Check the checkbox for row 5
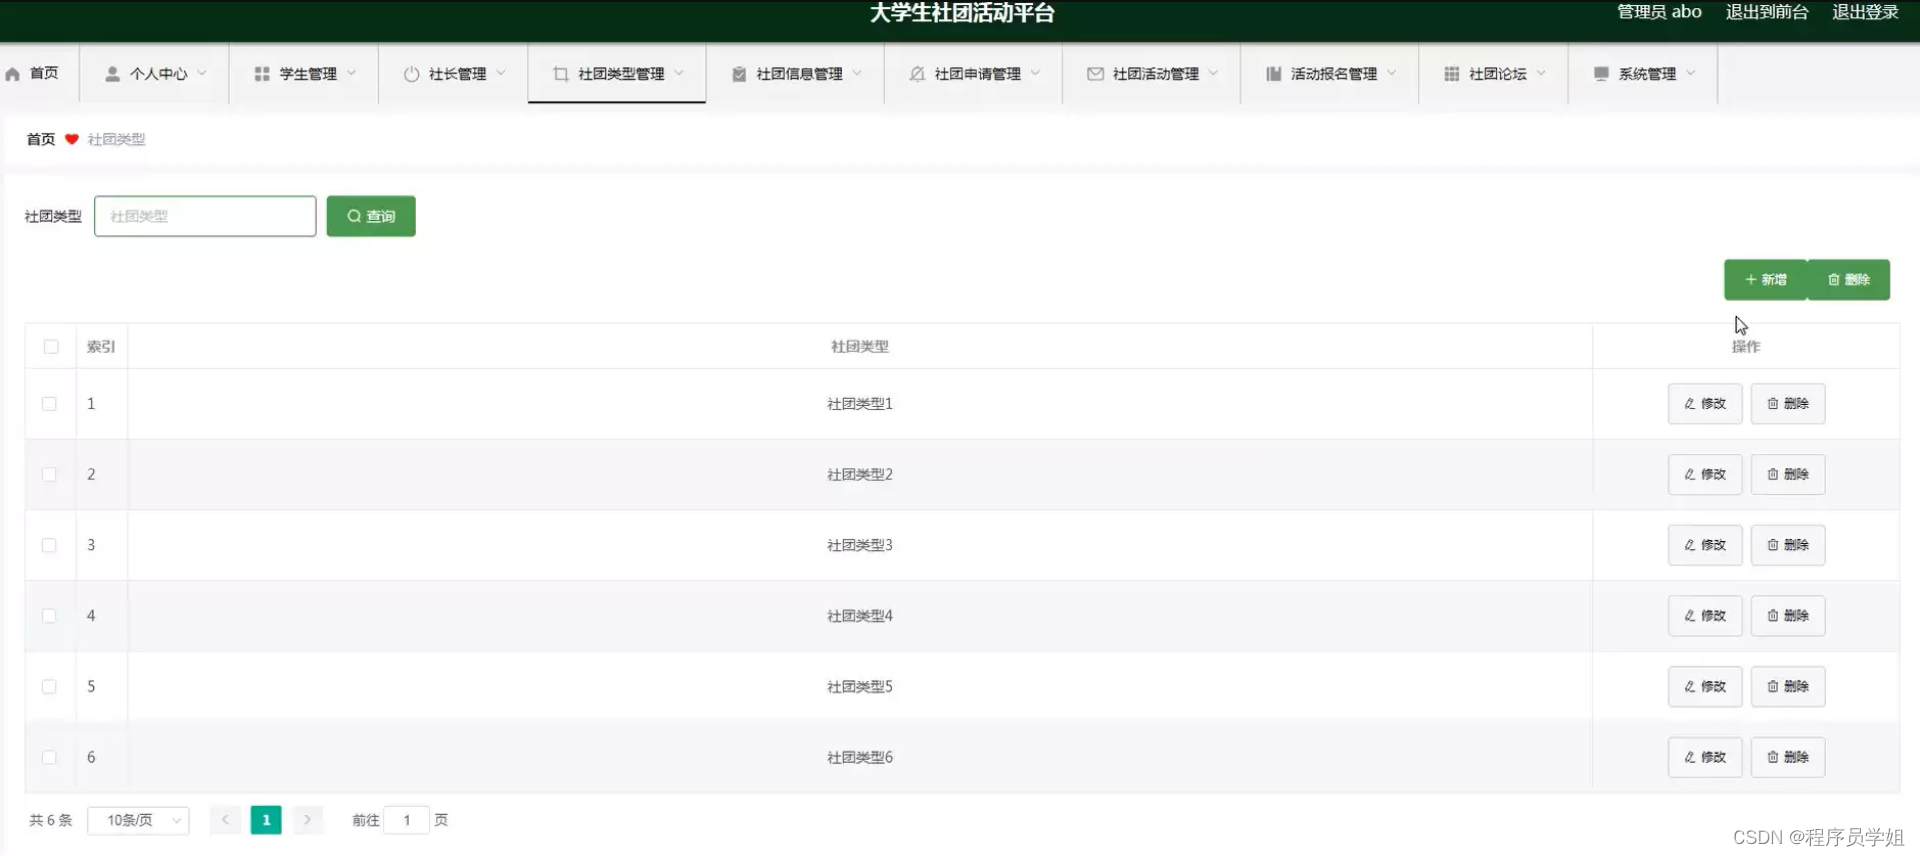 [x=49, y=687]
